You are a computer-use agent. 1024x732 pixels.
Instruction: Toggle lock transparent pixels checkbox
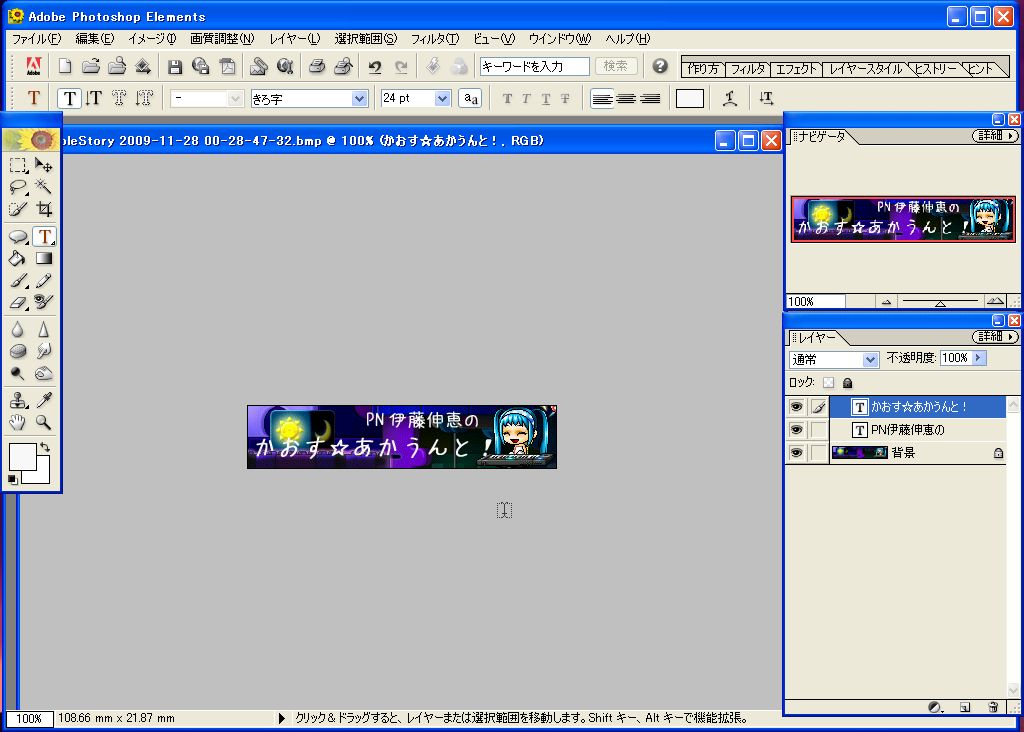tap(828, 383)
